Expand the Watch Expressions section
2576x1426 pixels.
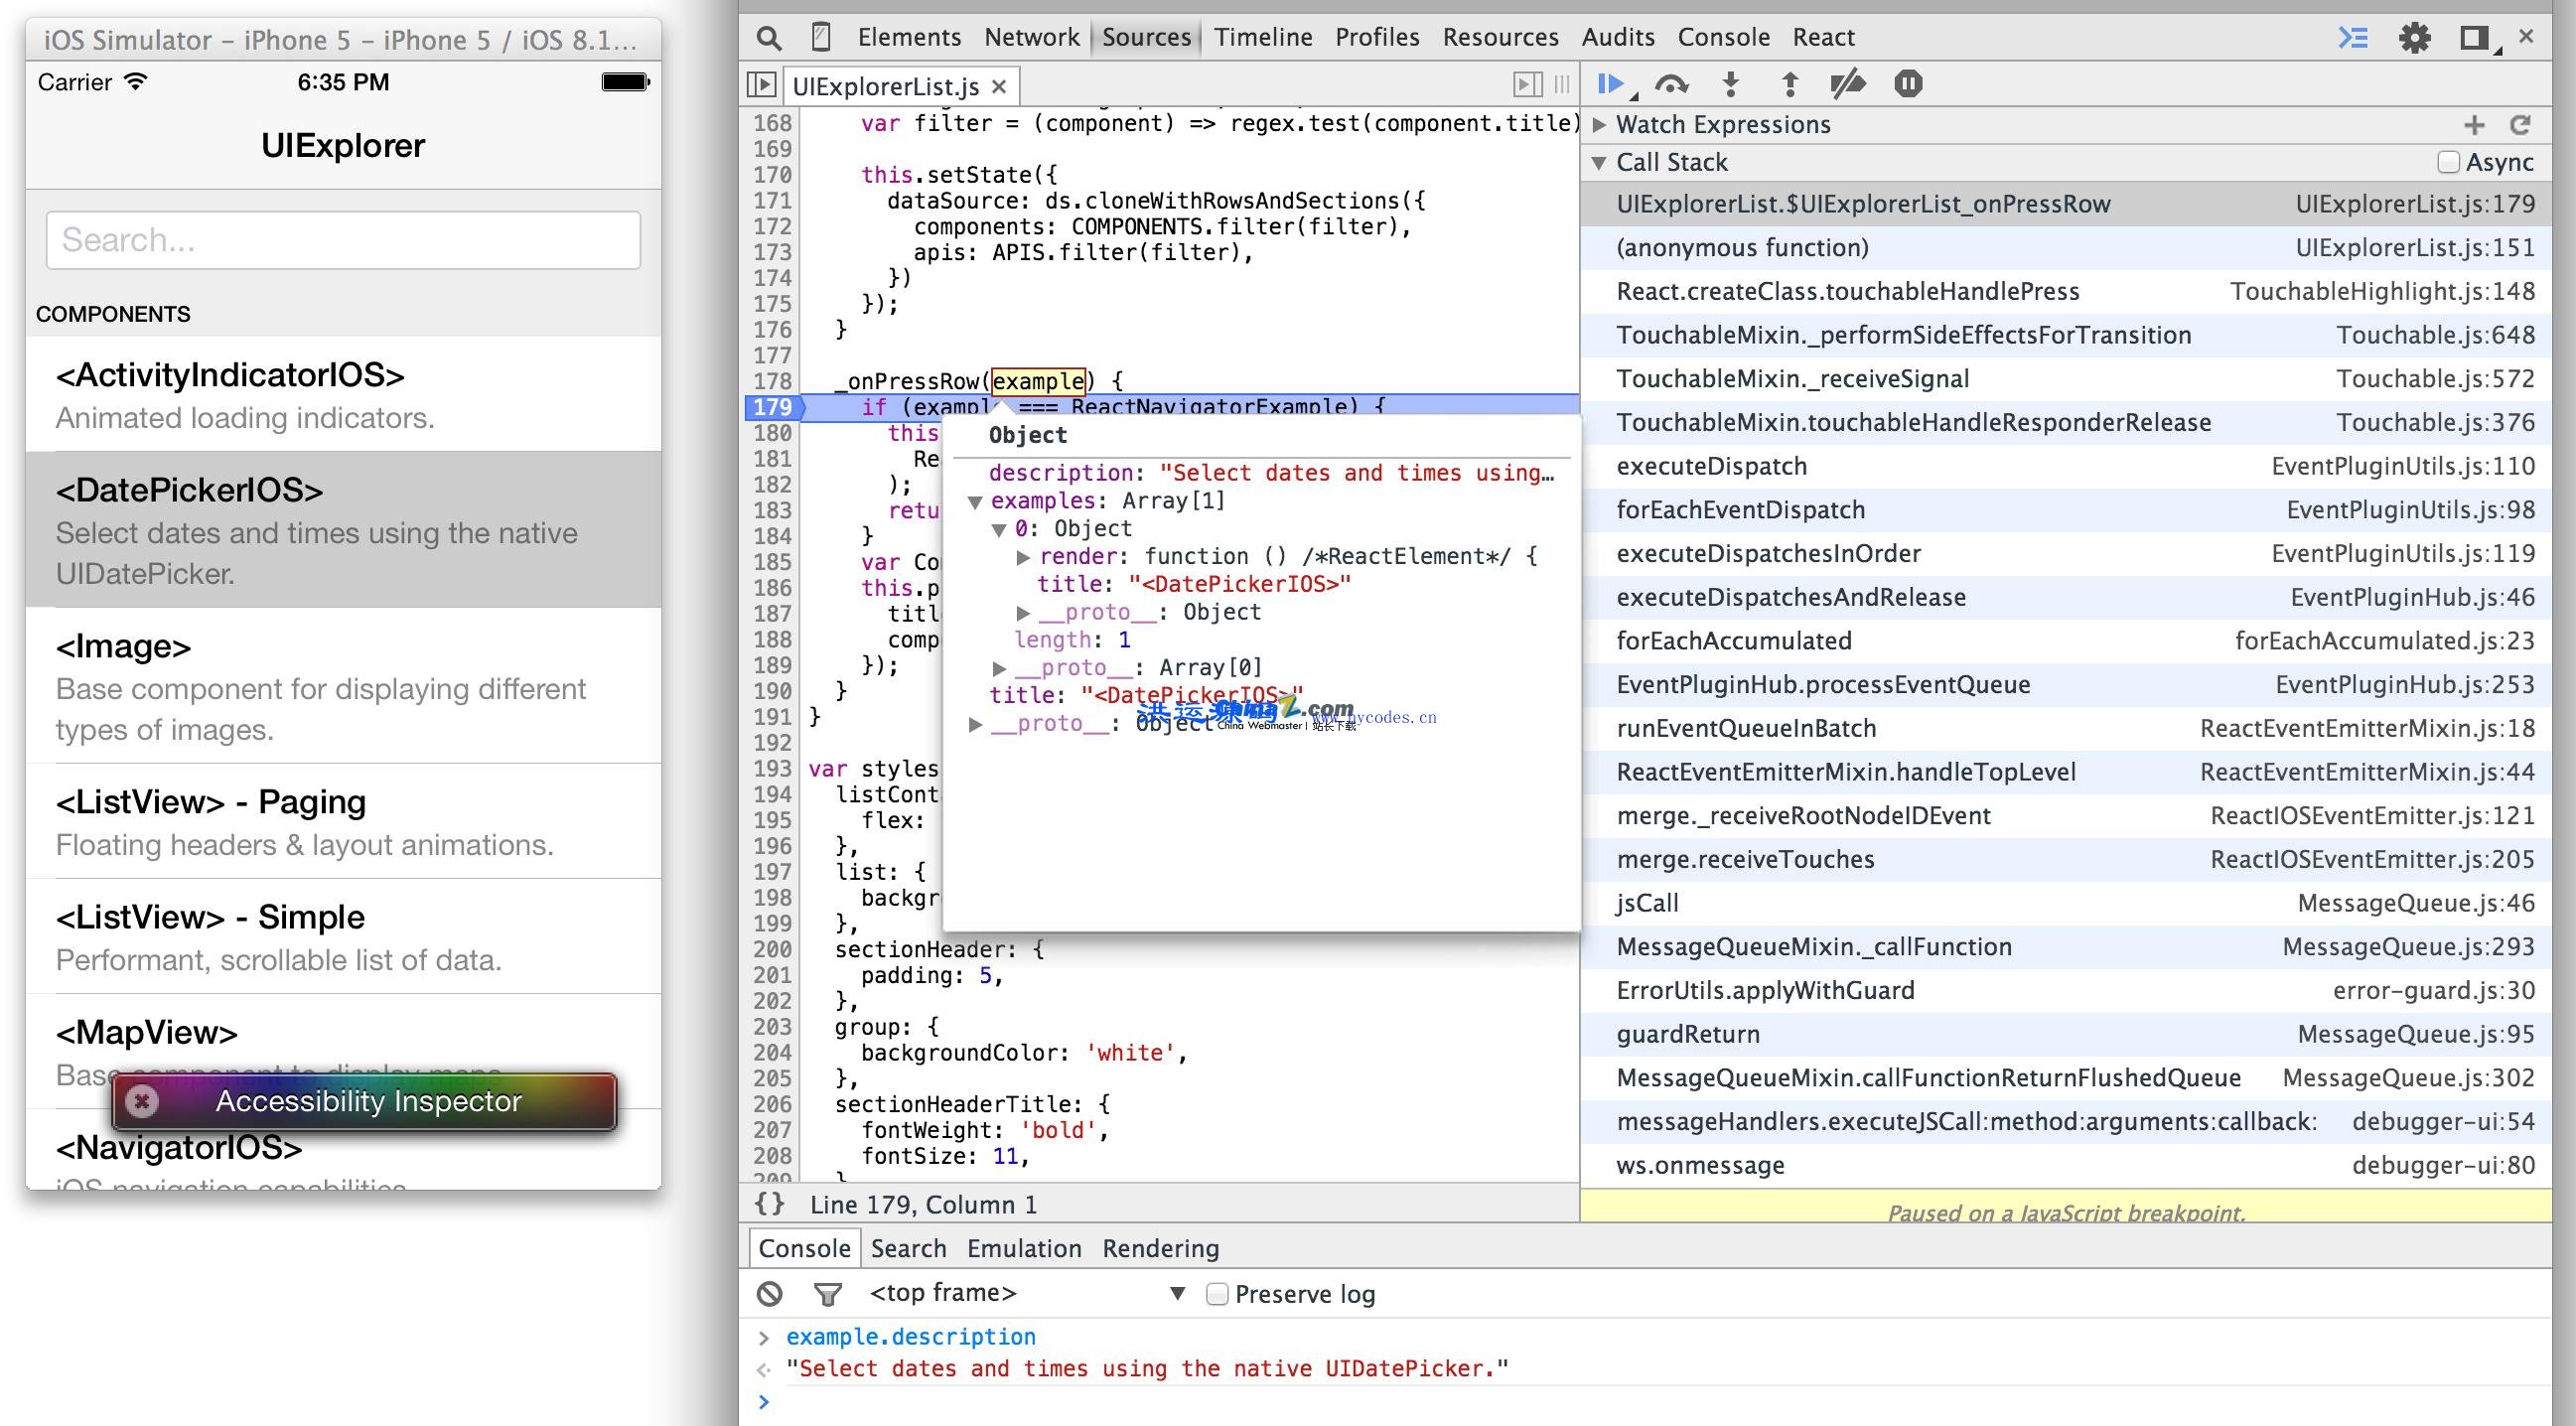click(x=1598, y=125)
